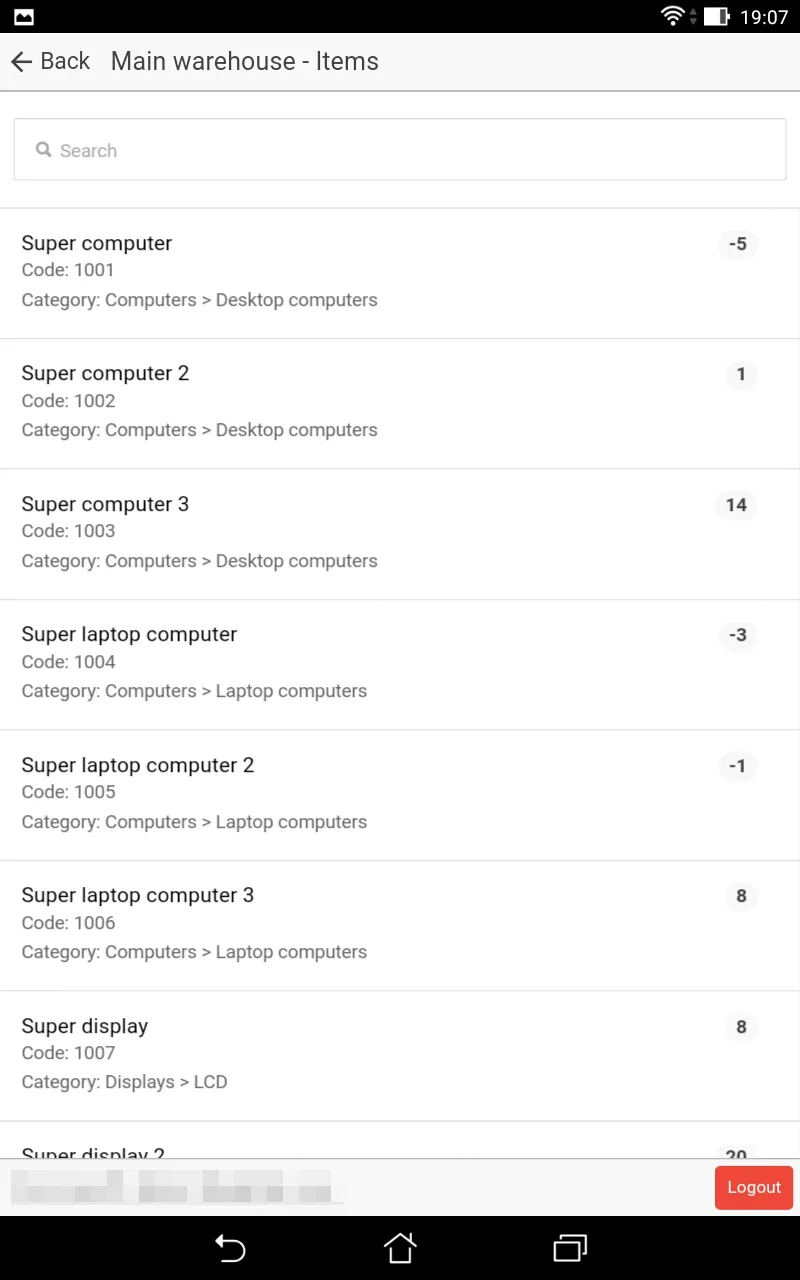This screenshot has height=1280, width=800.
Task: Tap the picture notification icon in status bar
Action: pyautogui.click(x=23, y=16)
